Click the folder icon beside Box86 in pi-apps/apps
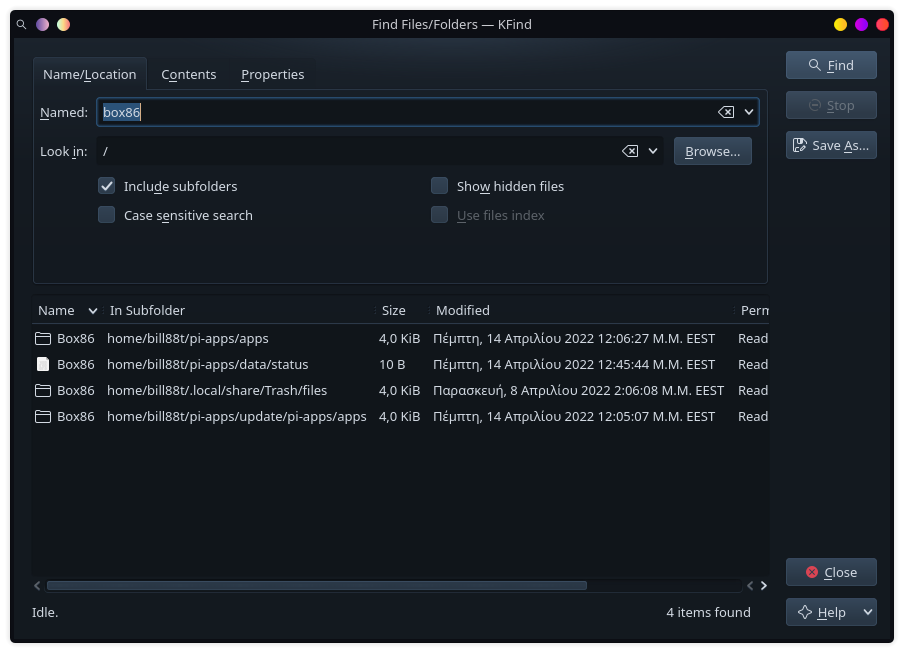The width and height of the screenshot is (904, 653). click(43, 338)
